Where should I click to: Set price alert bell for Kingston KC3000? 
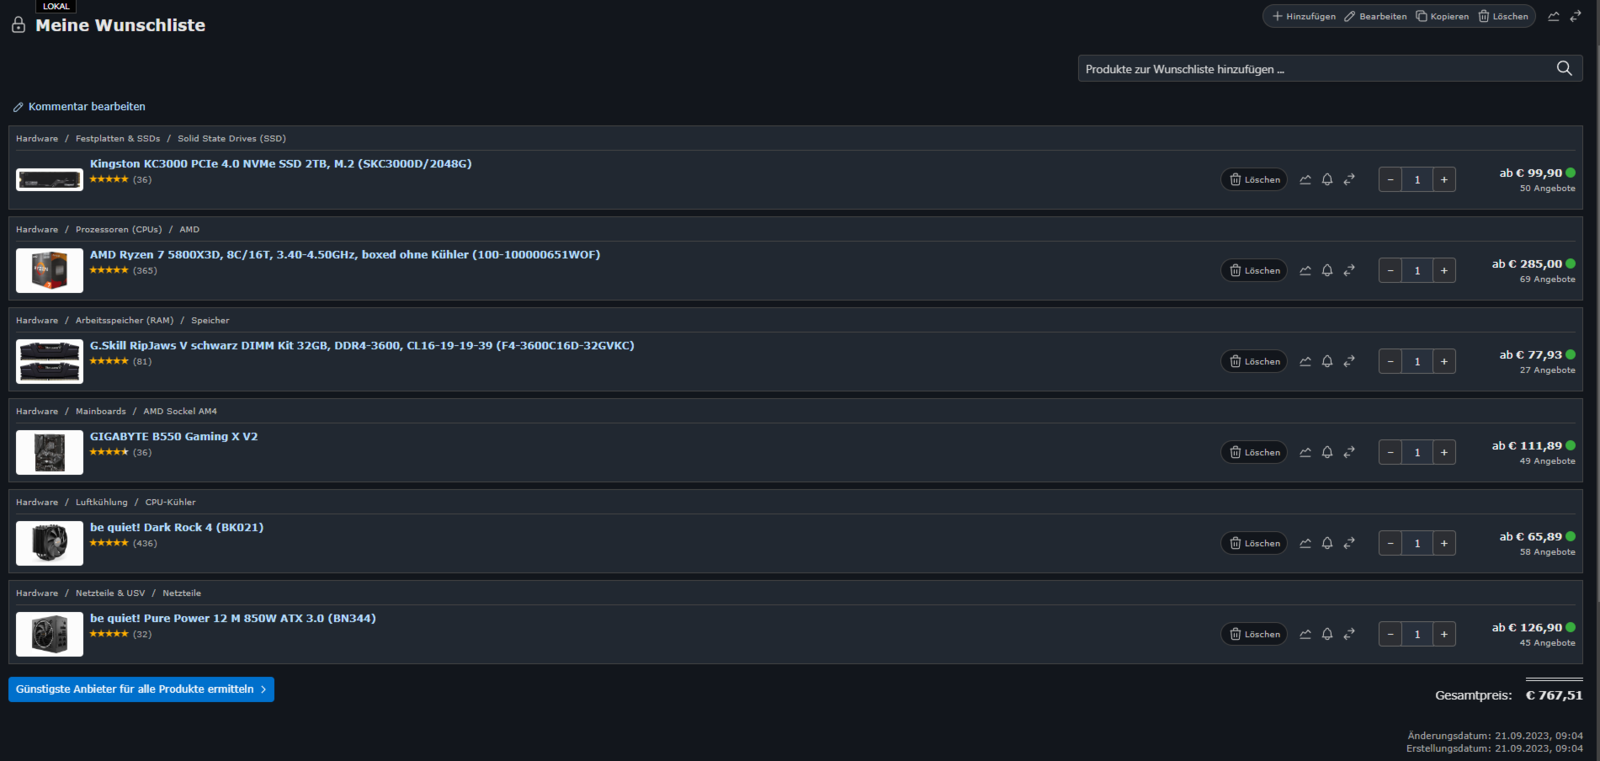(x=1327, y=180)
